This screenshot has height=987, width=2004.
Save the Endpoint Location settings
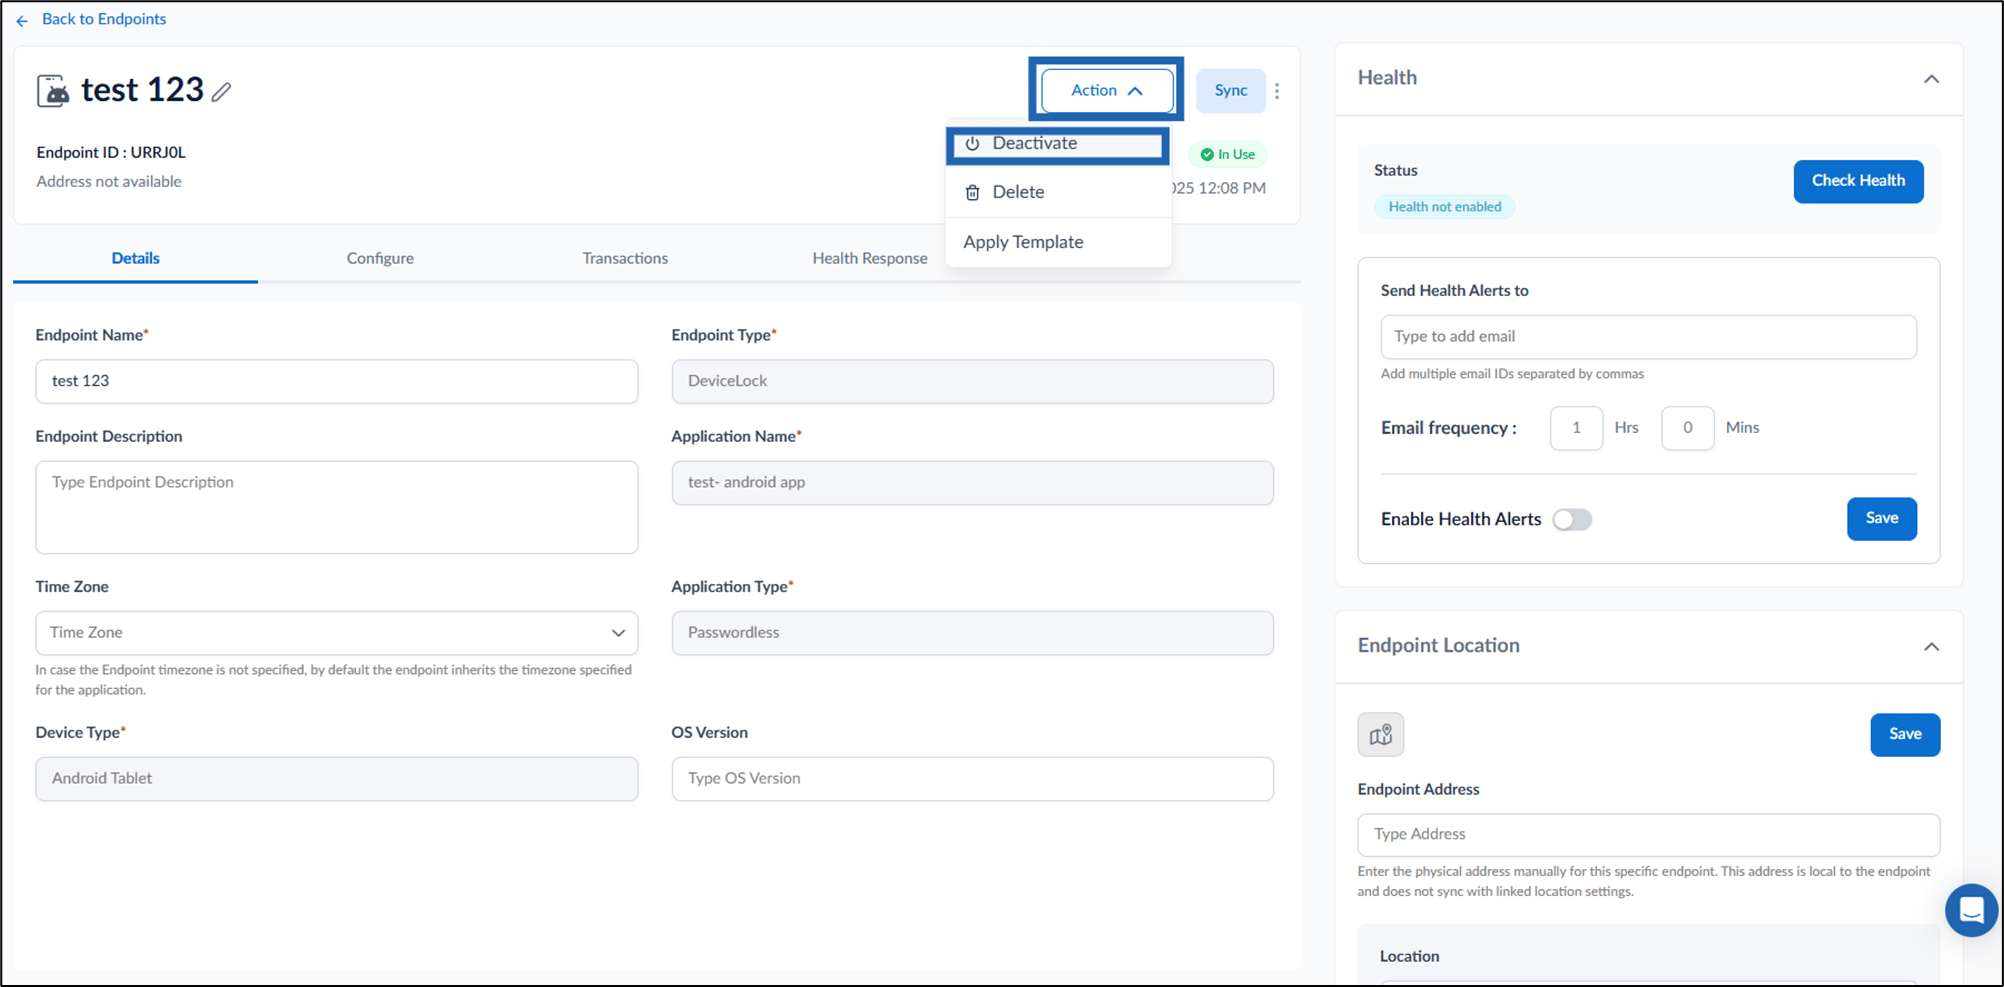[1905, 734]
